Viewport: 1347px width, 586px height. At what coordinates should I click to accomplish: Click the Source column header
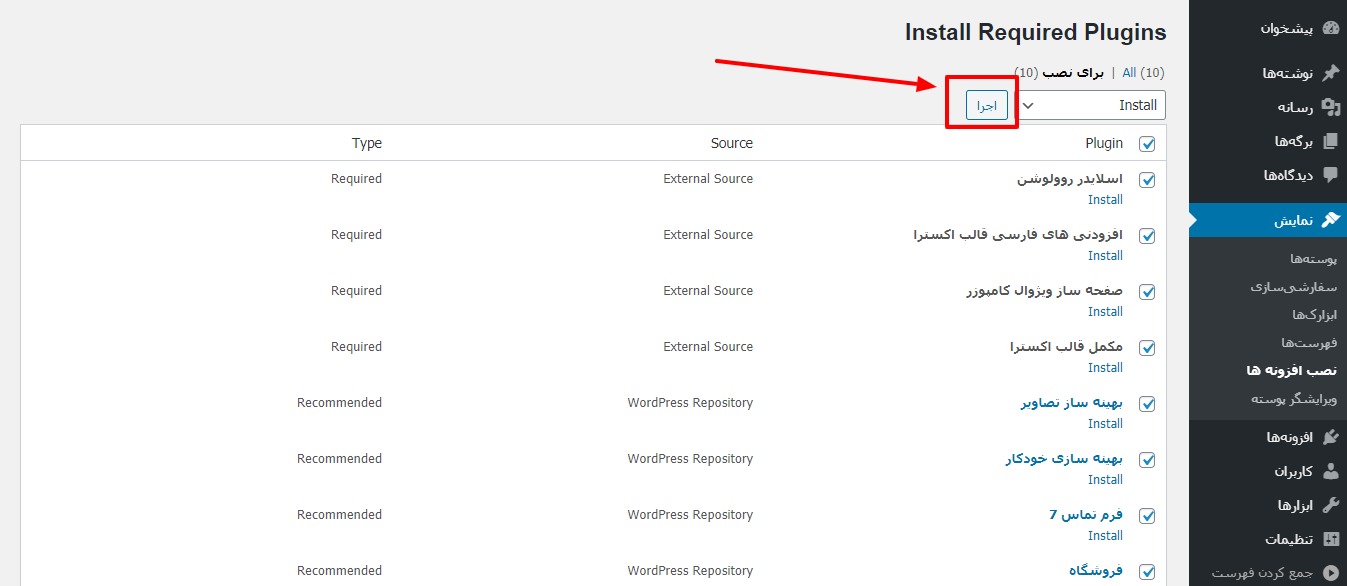click(732, 143)
